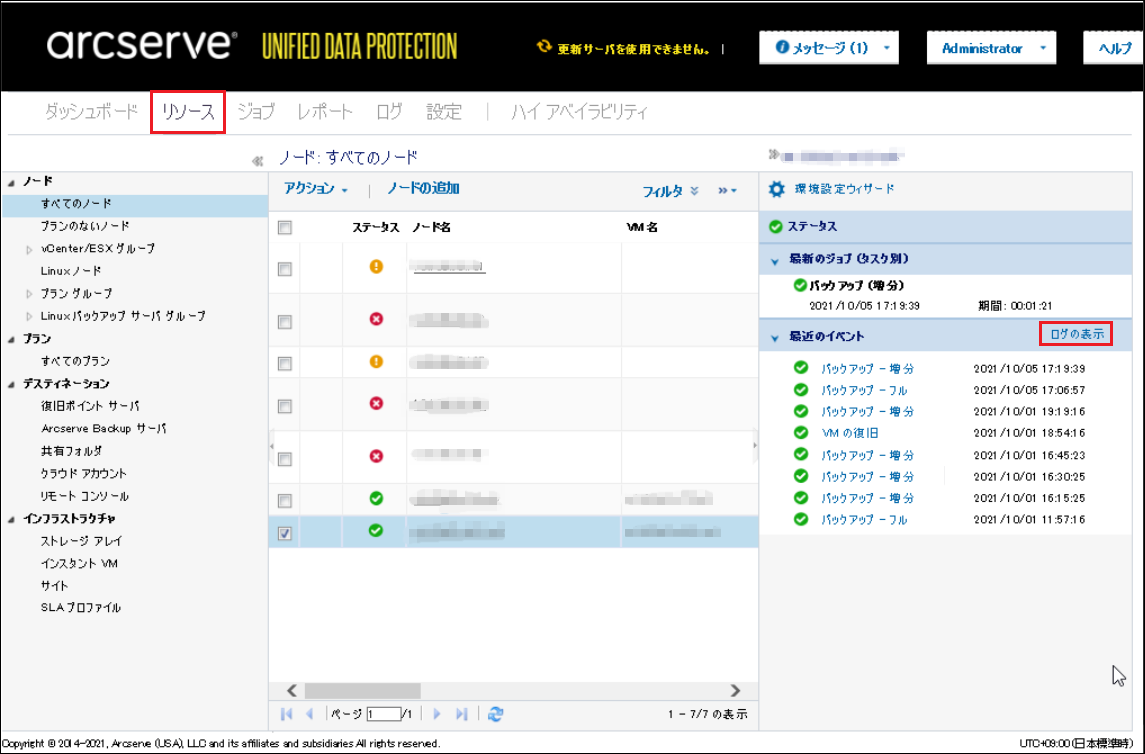Click the update server warning icon
This screenshot has width=1145, height=754.
(544, 47)
